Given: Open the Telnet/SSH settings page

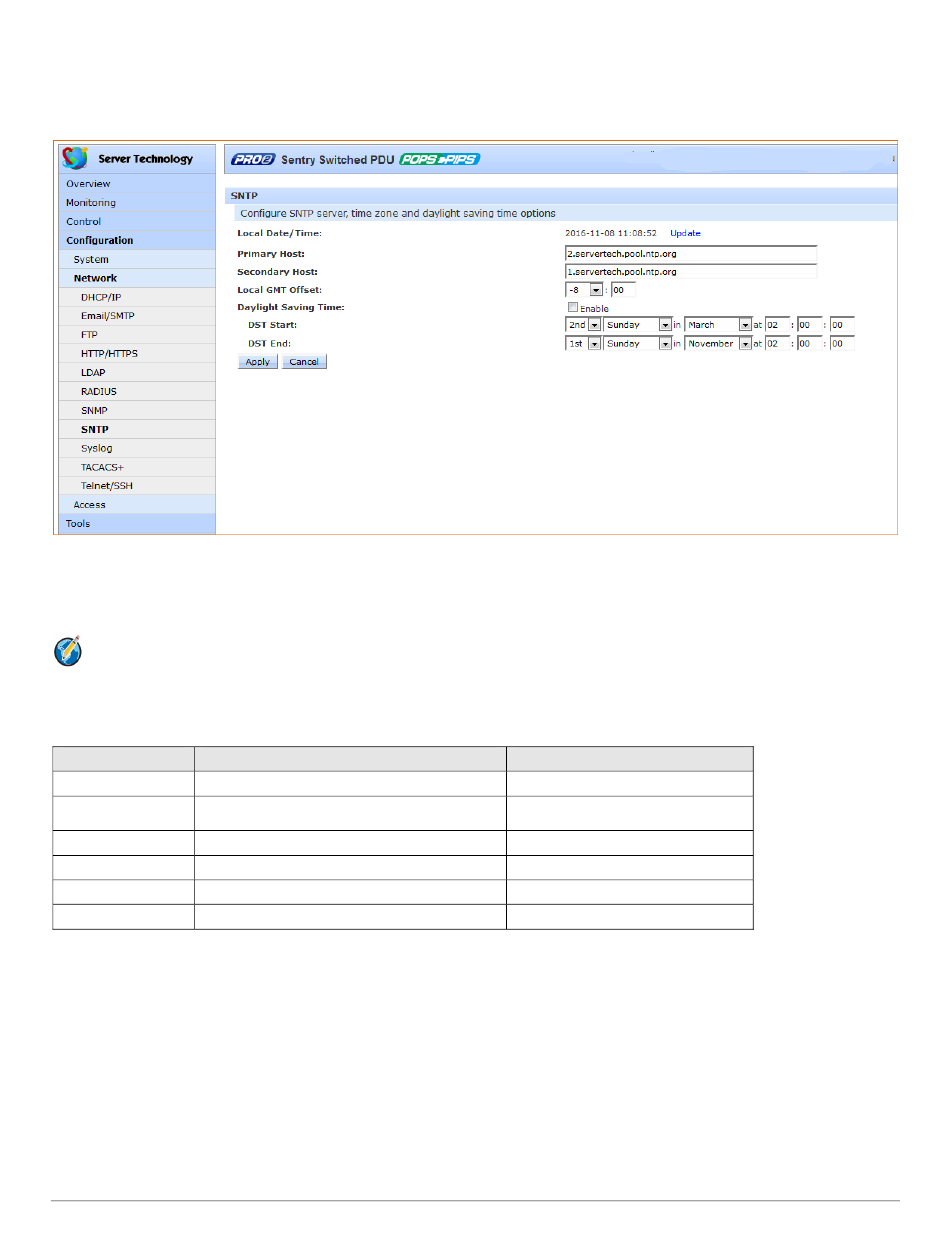Looking at the screenshot, I should click(106, 486).
